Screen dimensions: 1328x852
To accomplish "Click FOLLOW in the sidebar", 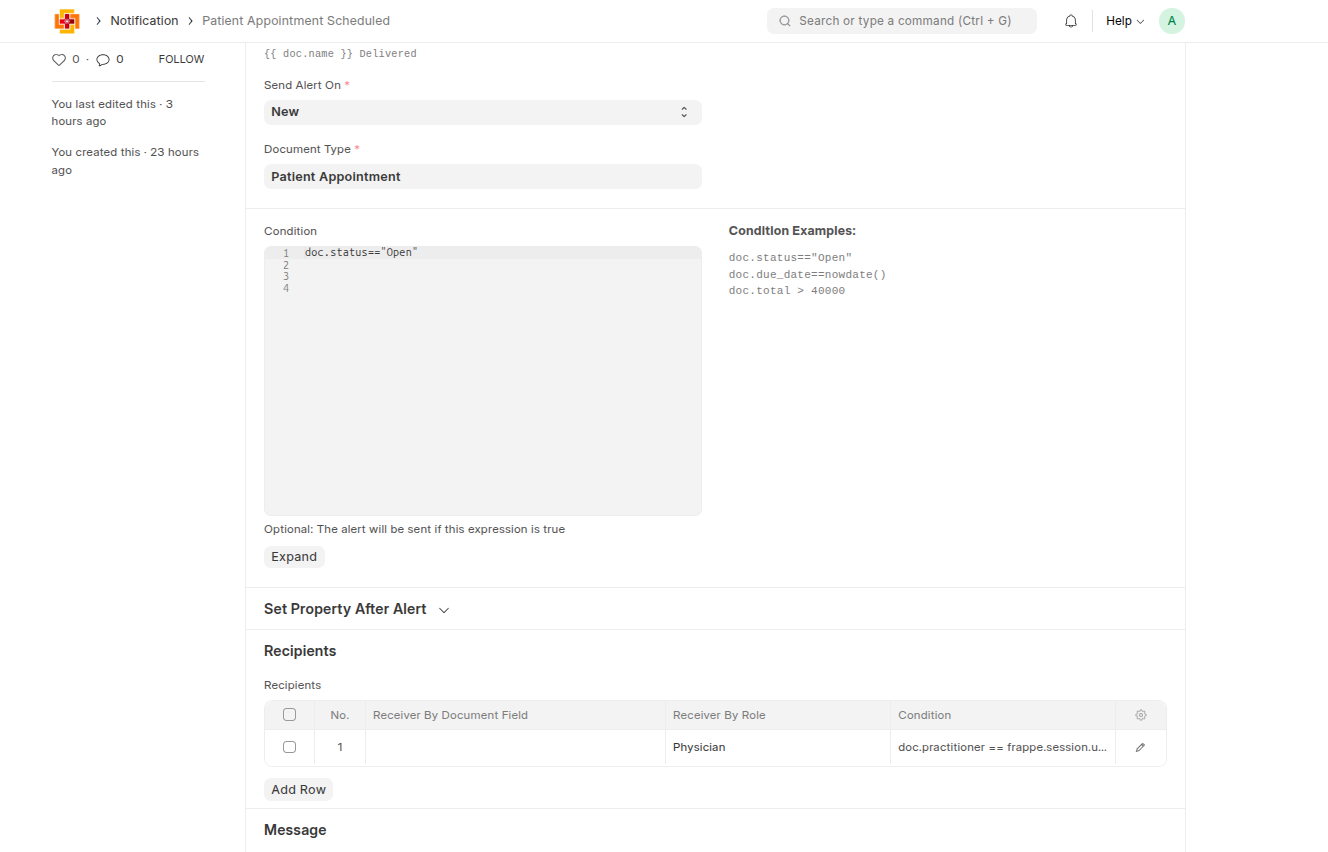I will tap(181, 60).
